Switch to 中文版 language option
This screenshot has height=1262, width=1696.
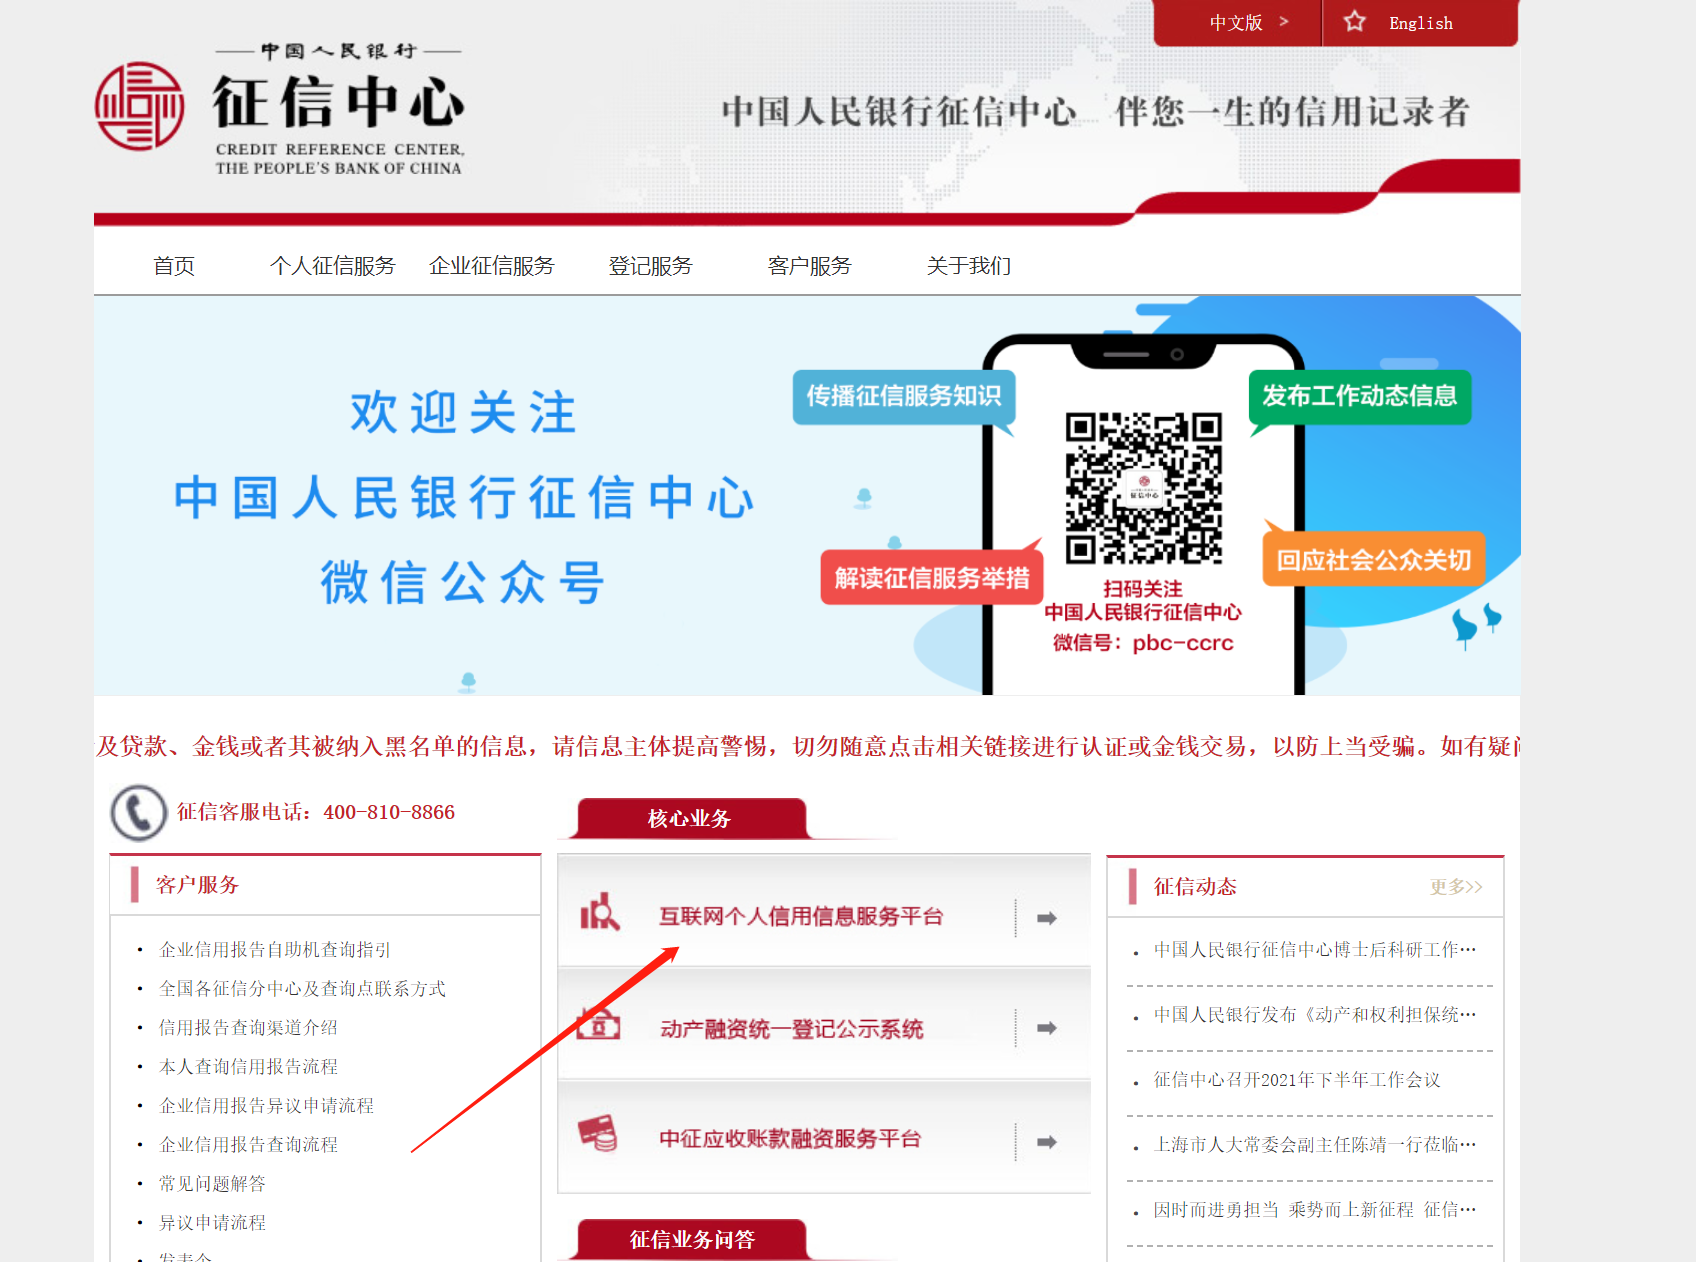[x=1238, y=23]
